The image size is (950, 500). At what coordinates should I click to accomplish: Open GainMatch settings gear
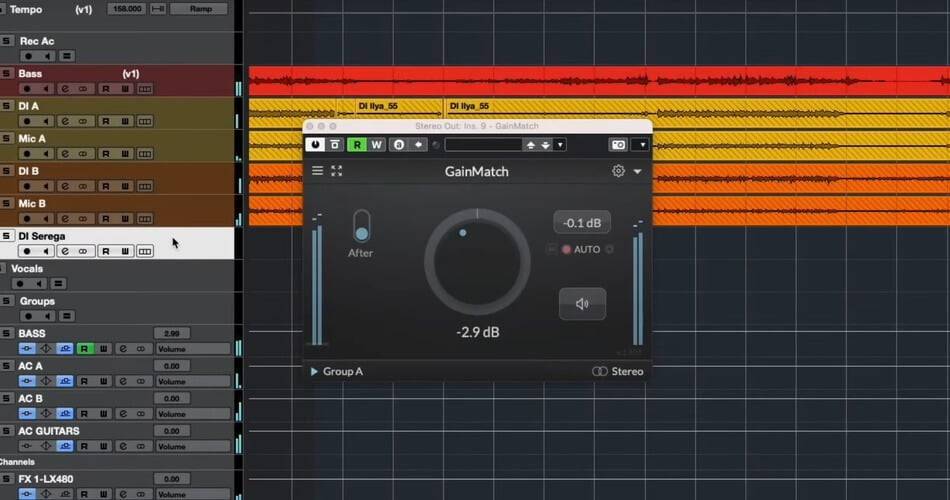618,171
